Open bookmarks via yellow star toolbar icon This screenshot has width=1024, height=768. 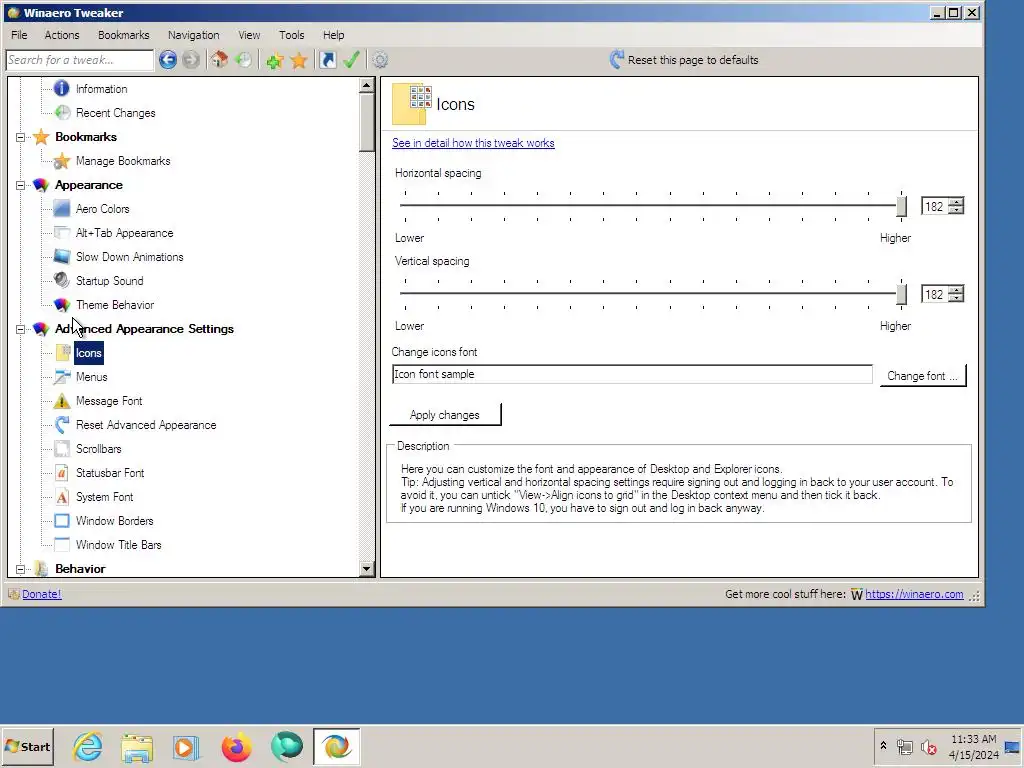[299, 60]
